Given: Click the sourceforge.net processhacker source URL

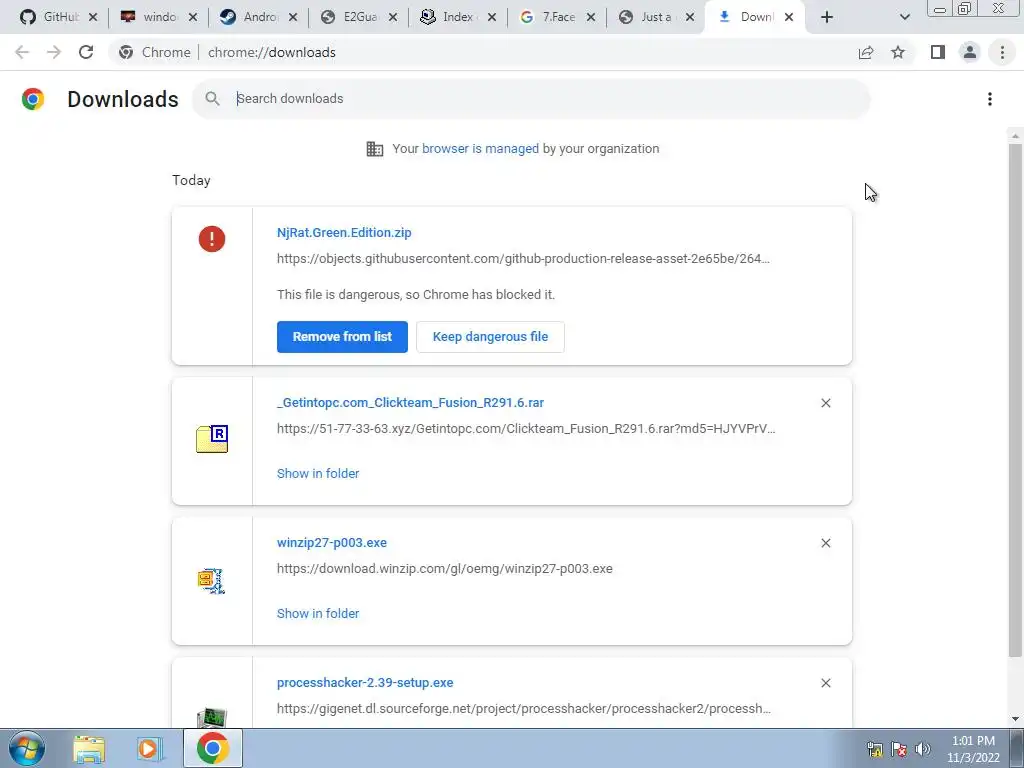Looking at the screenshot, I should point(524,709).
